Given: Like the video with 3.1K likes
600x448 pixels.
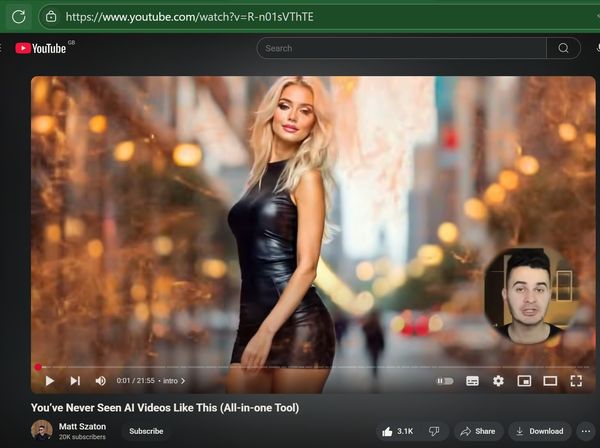Looking at the screenshot, I should [397, 431].
